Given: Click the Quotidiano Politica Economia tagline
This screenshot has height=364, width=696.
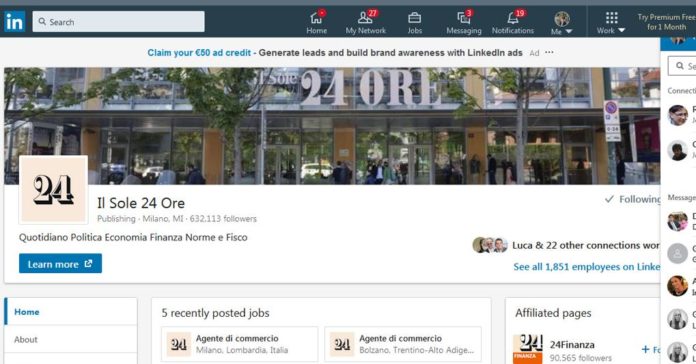Looking at the screenshot, I should coord(133,237).
